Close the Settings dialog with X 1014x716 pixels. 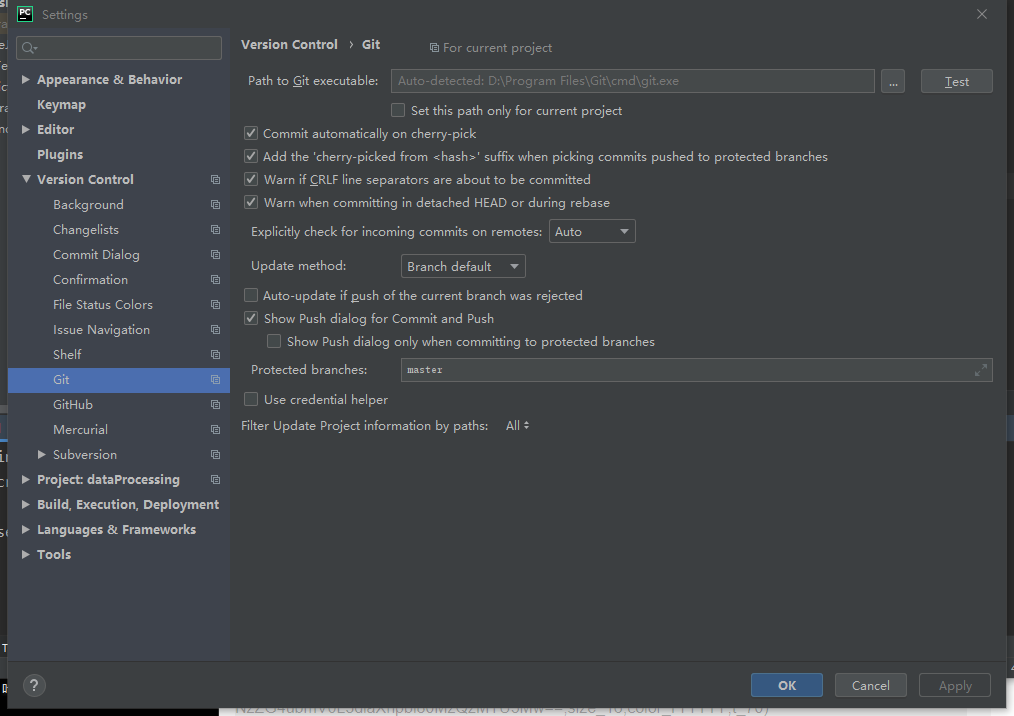[x=982, y=14]
